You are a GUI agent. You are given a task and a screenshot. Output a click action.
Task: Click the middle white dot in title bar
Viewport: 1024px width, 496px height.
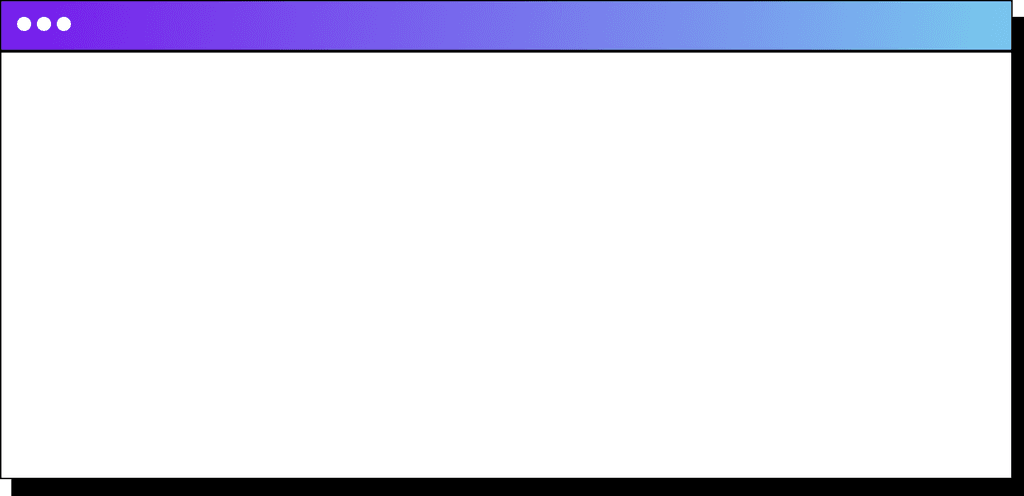tap(44, 24)
